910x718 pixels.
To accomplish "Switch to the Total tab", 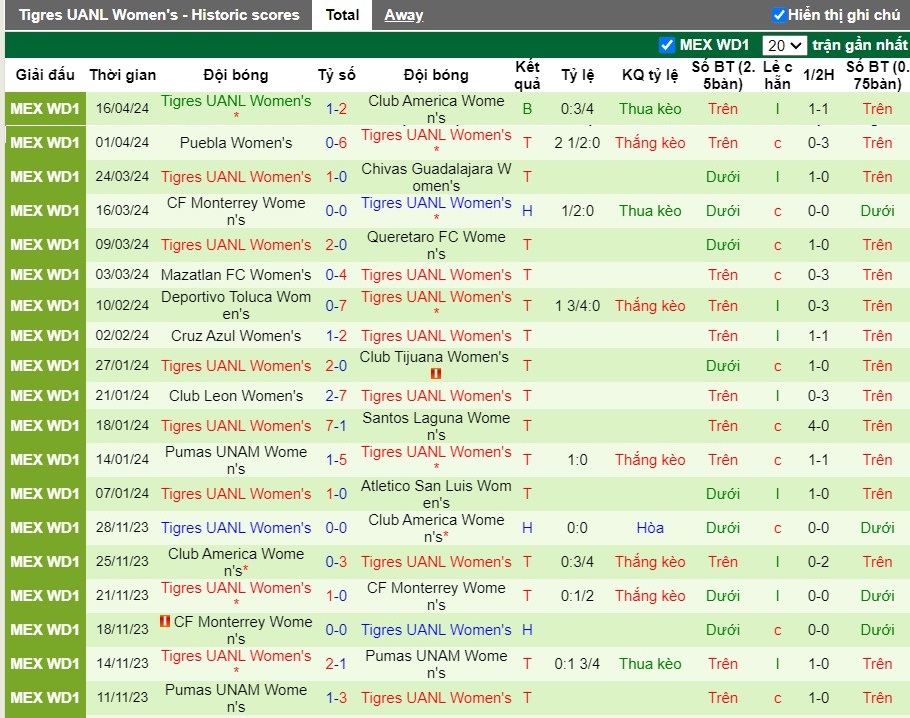I will coord(342,15).
